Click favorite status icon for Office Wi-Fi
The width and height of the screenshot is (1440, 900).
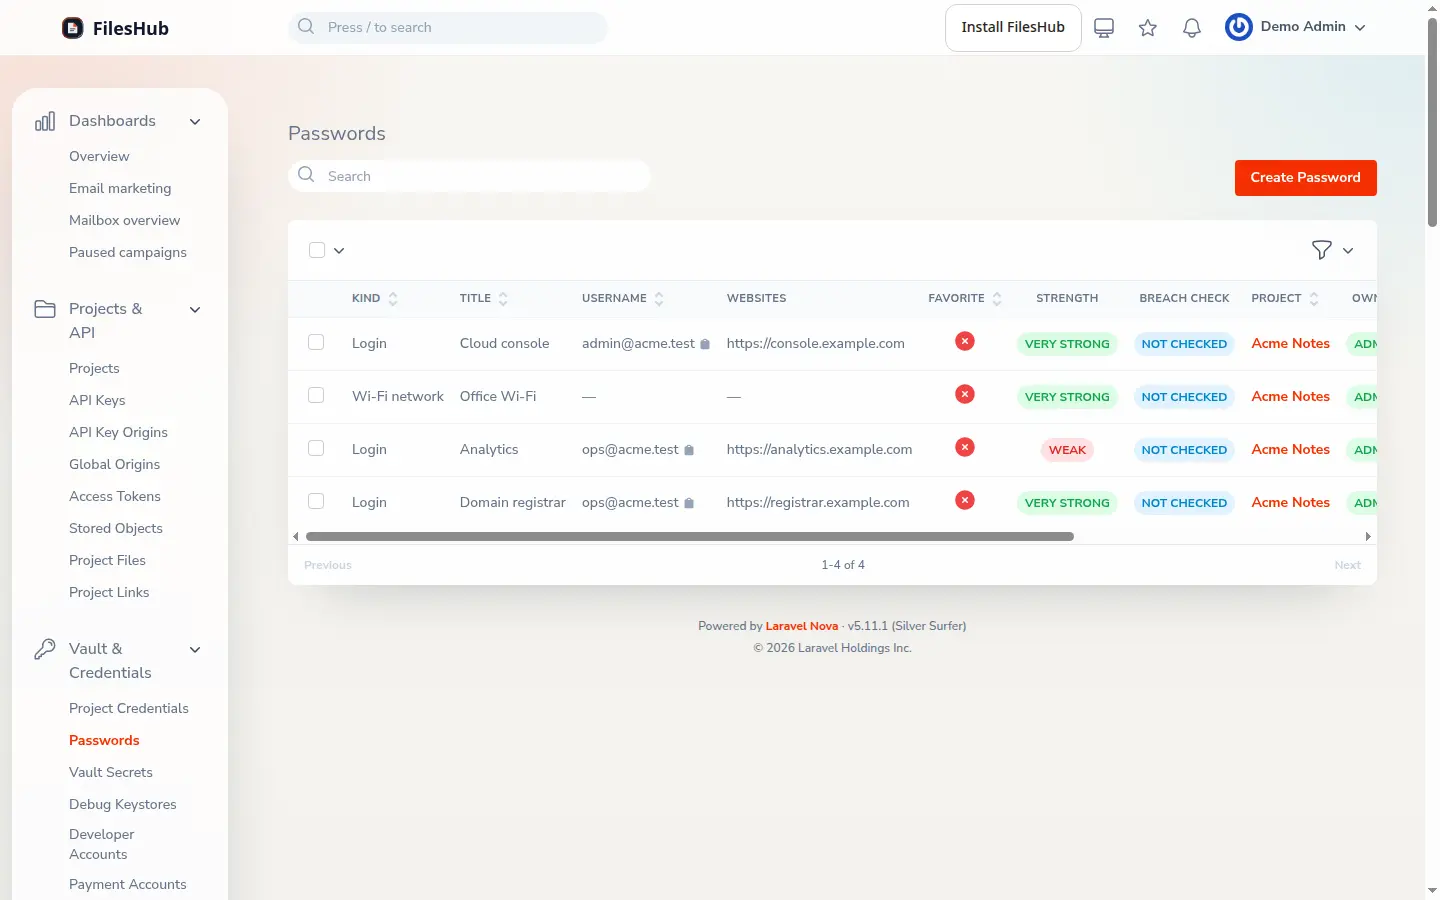point(965,394)
